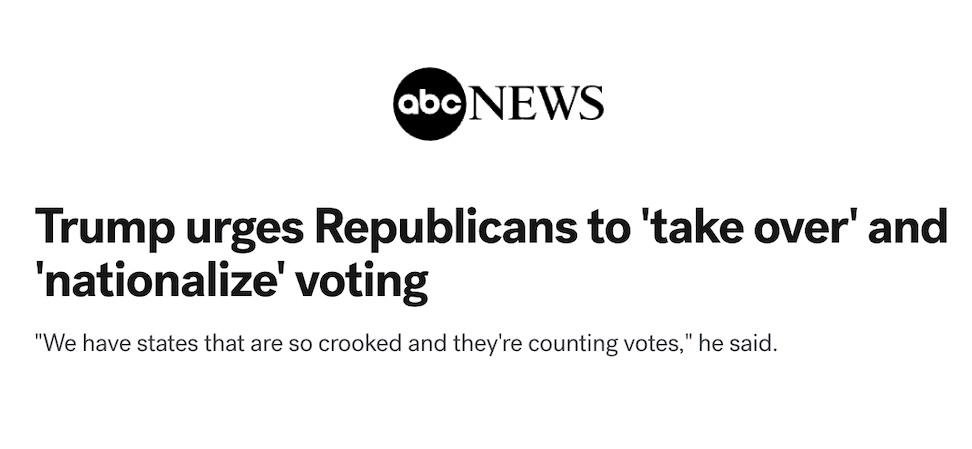Click the letter 'c' inside the abc logo

[x=453, y=105]
